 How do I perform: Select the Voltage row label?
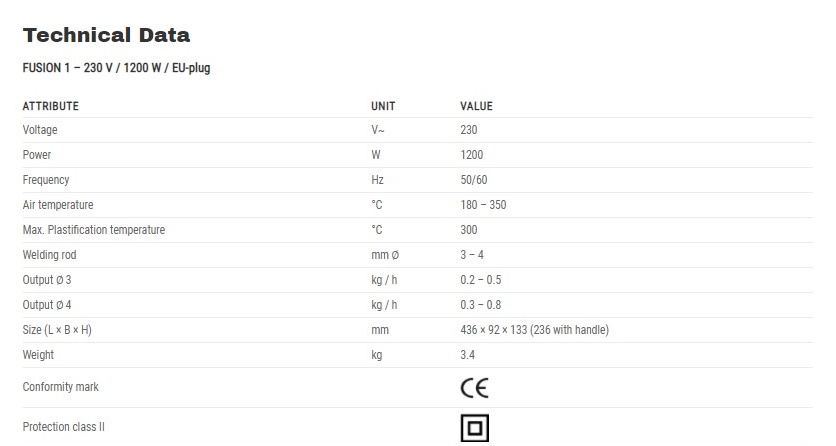coord(40,129)
